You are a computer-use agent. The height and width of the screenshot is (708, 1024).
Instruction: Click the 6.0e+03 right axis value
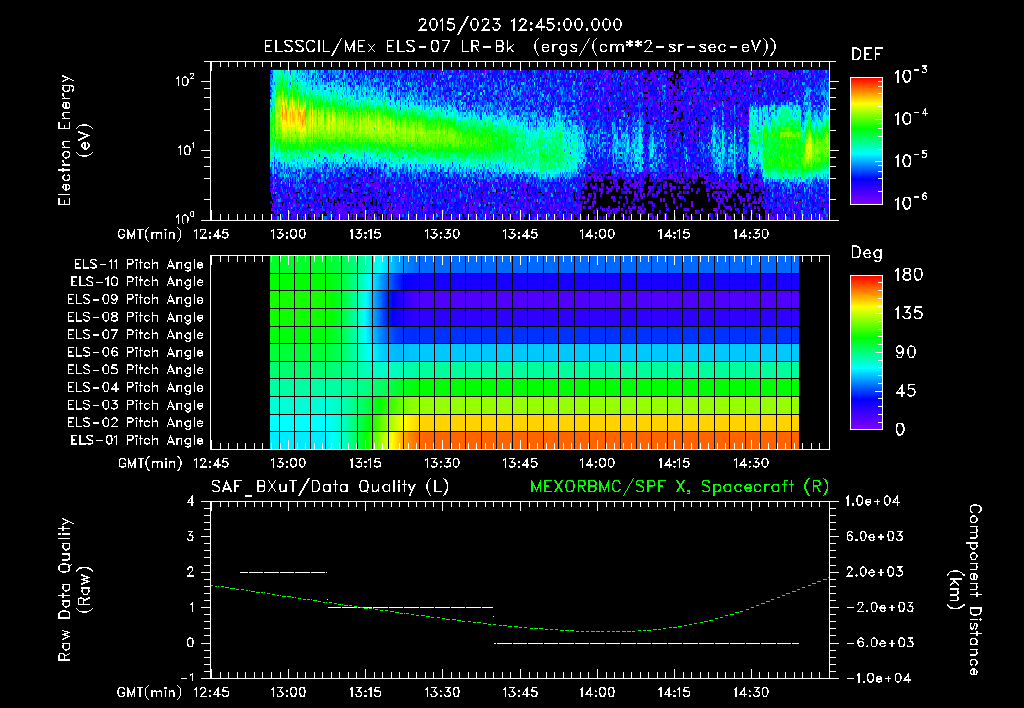(874, 537)
